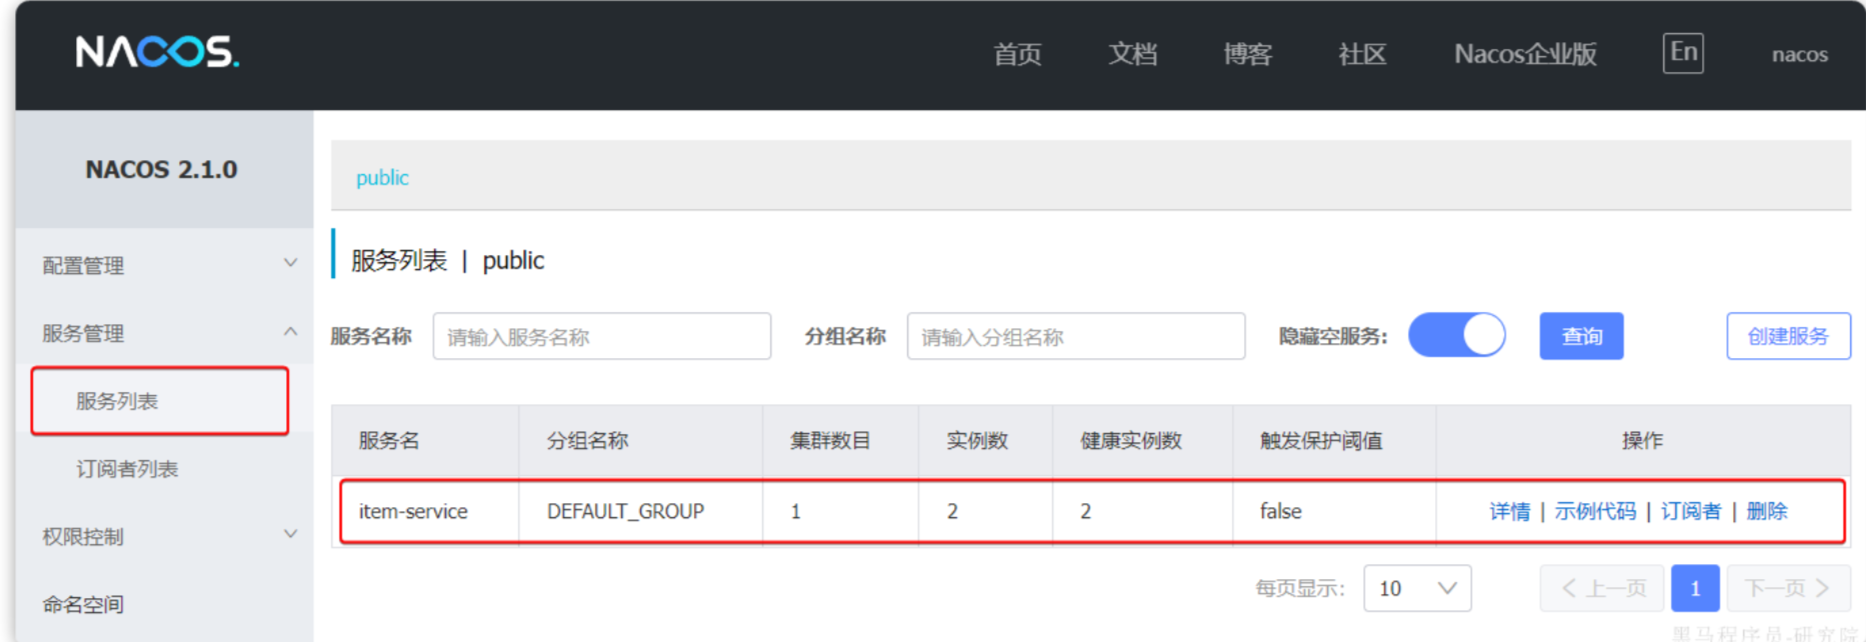Click the 触发保护阈值 column header
This screenshot has height=642, width=1866.
click(x=1321, y=440)
